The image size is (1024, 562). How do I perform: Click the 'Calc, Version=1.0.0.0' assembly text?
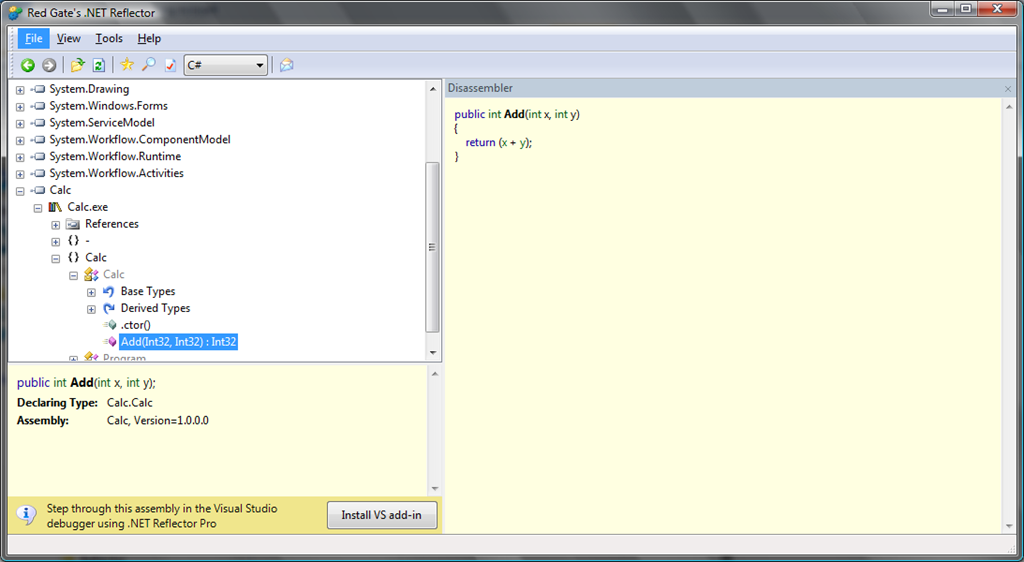tap(158, 421)
